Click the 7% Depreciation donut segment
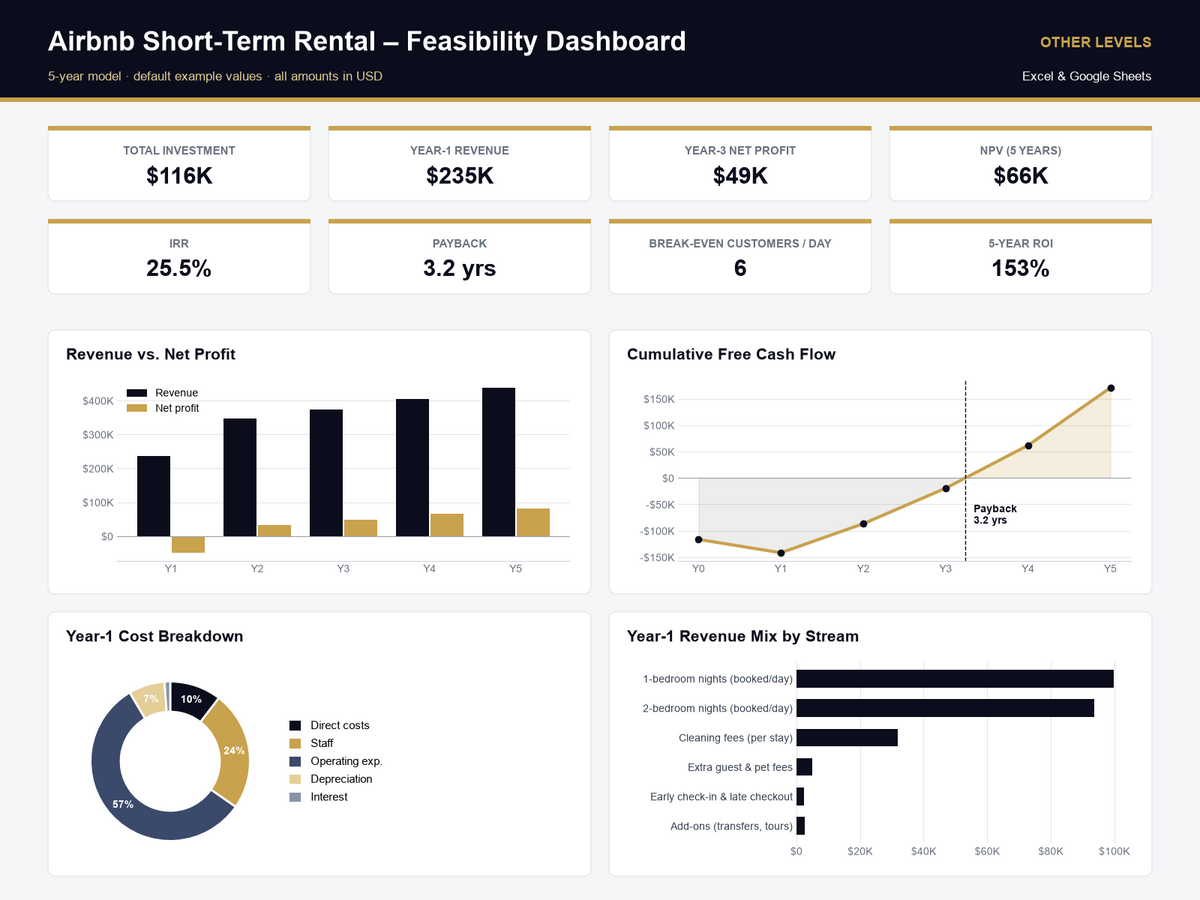Image resolution: width=1200 pixels, height=900 pixels. point(150,698)
